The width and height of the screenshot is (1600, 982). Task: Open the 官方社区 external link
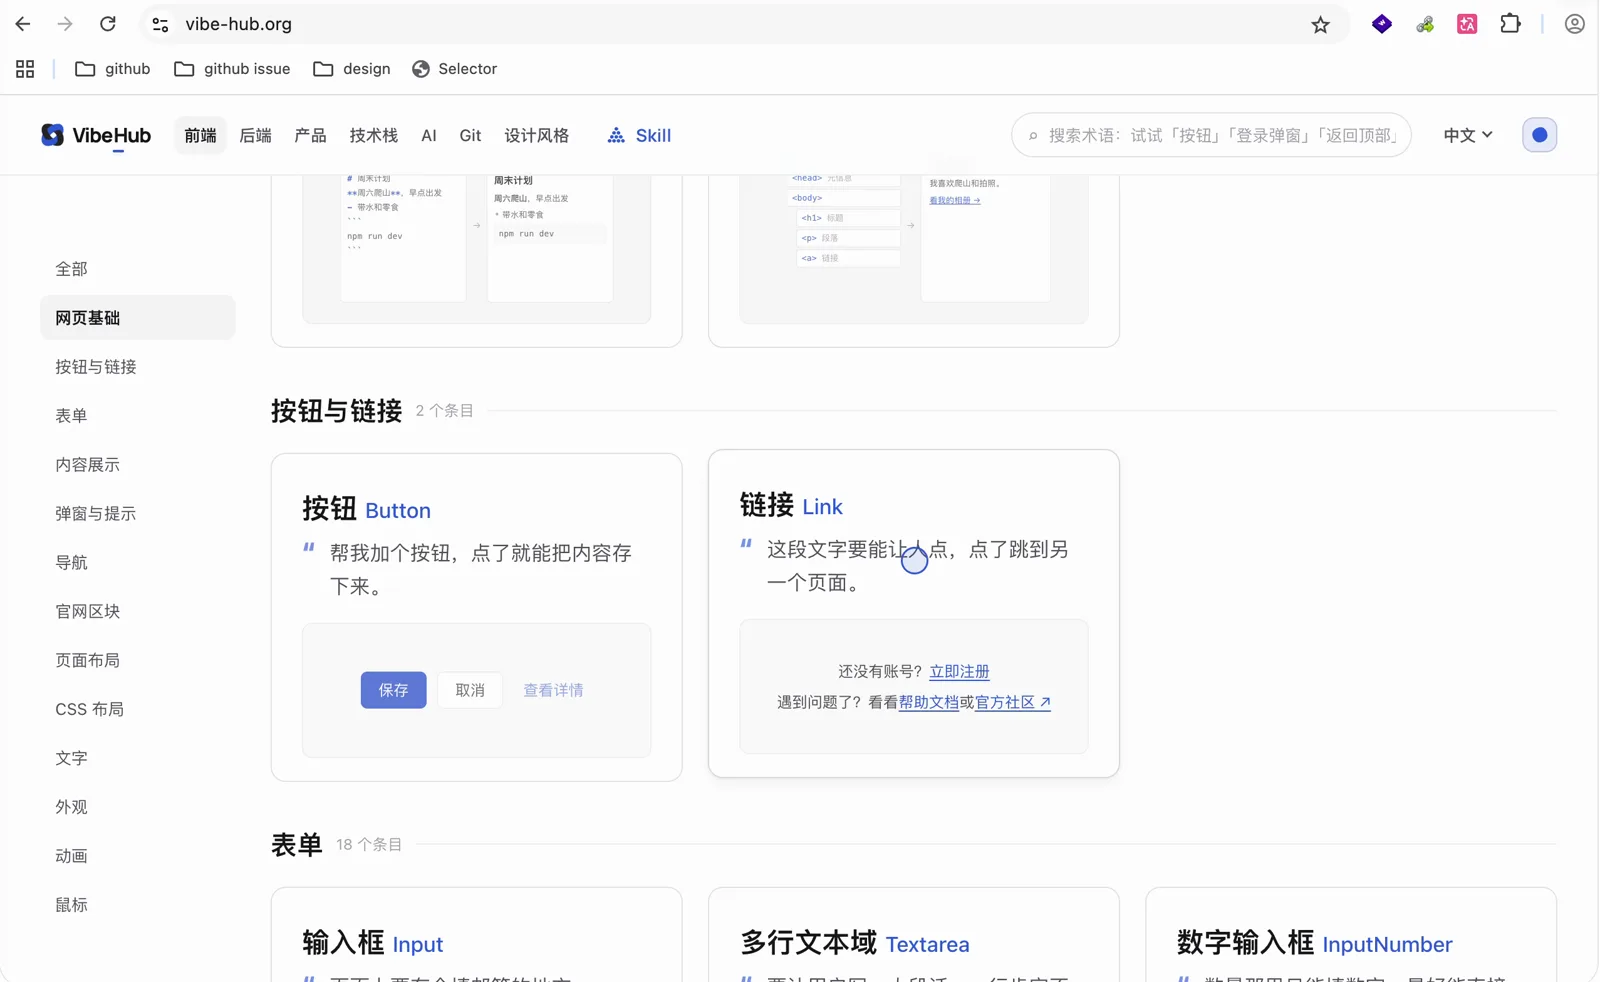click(1013, 703)
